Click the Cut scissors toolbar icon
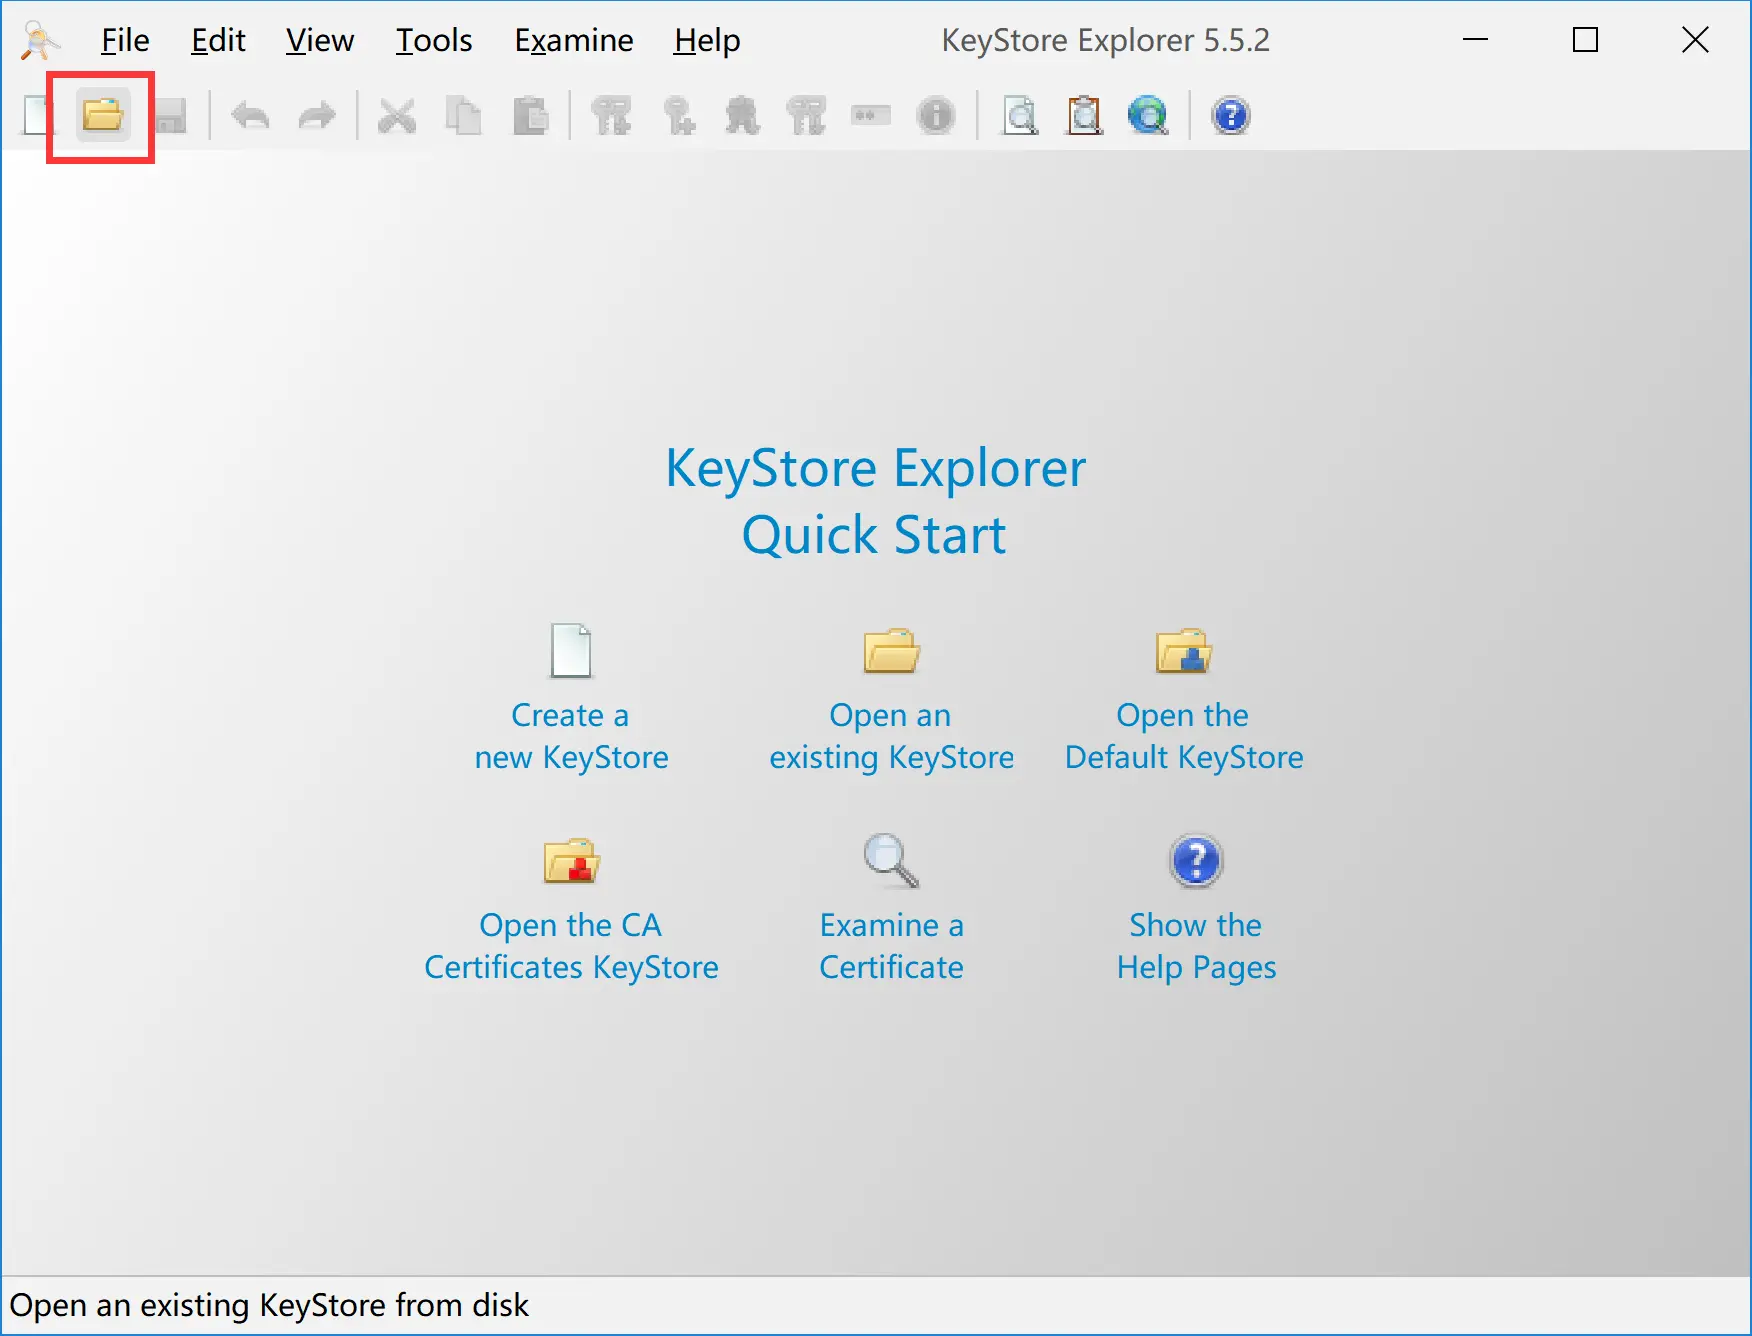This screenshot has height=1336, width=1752. [397, 116]
